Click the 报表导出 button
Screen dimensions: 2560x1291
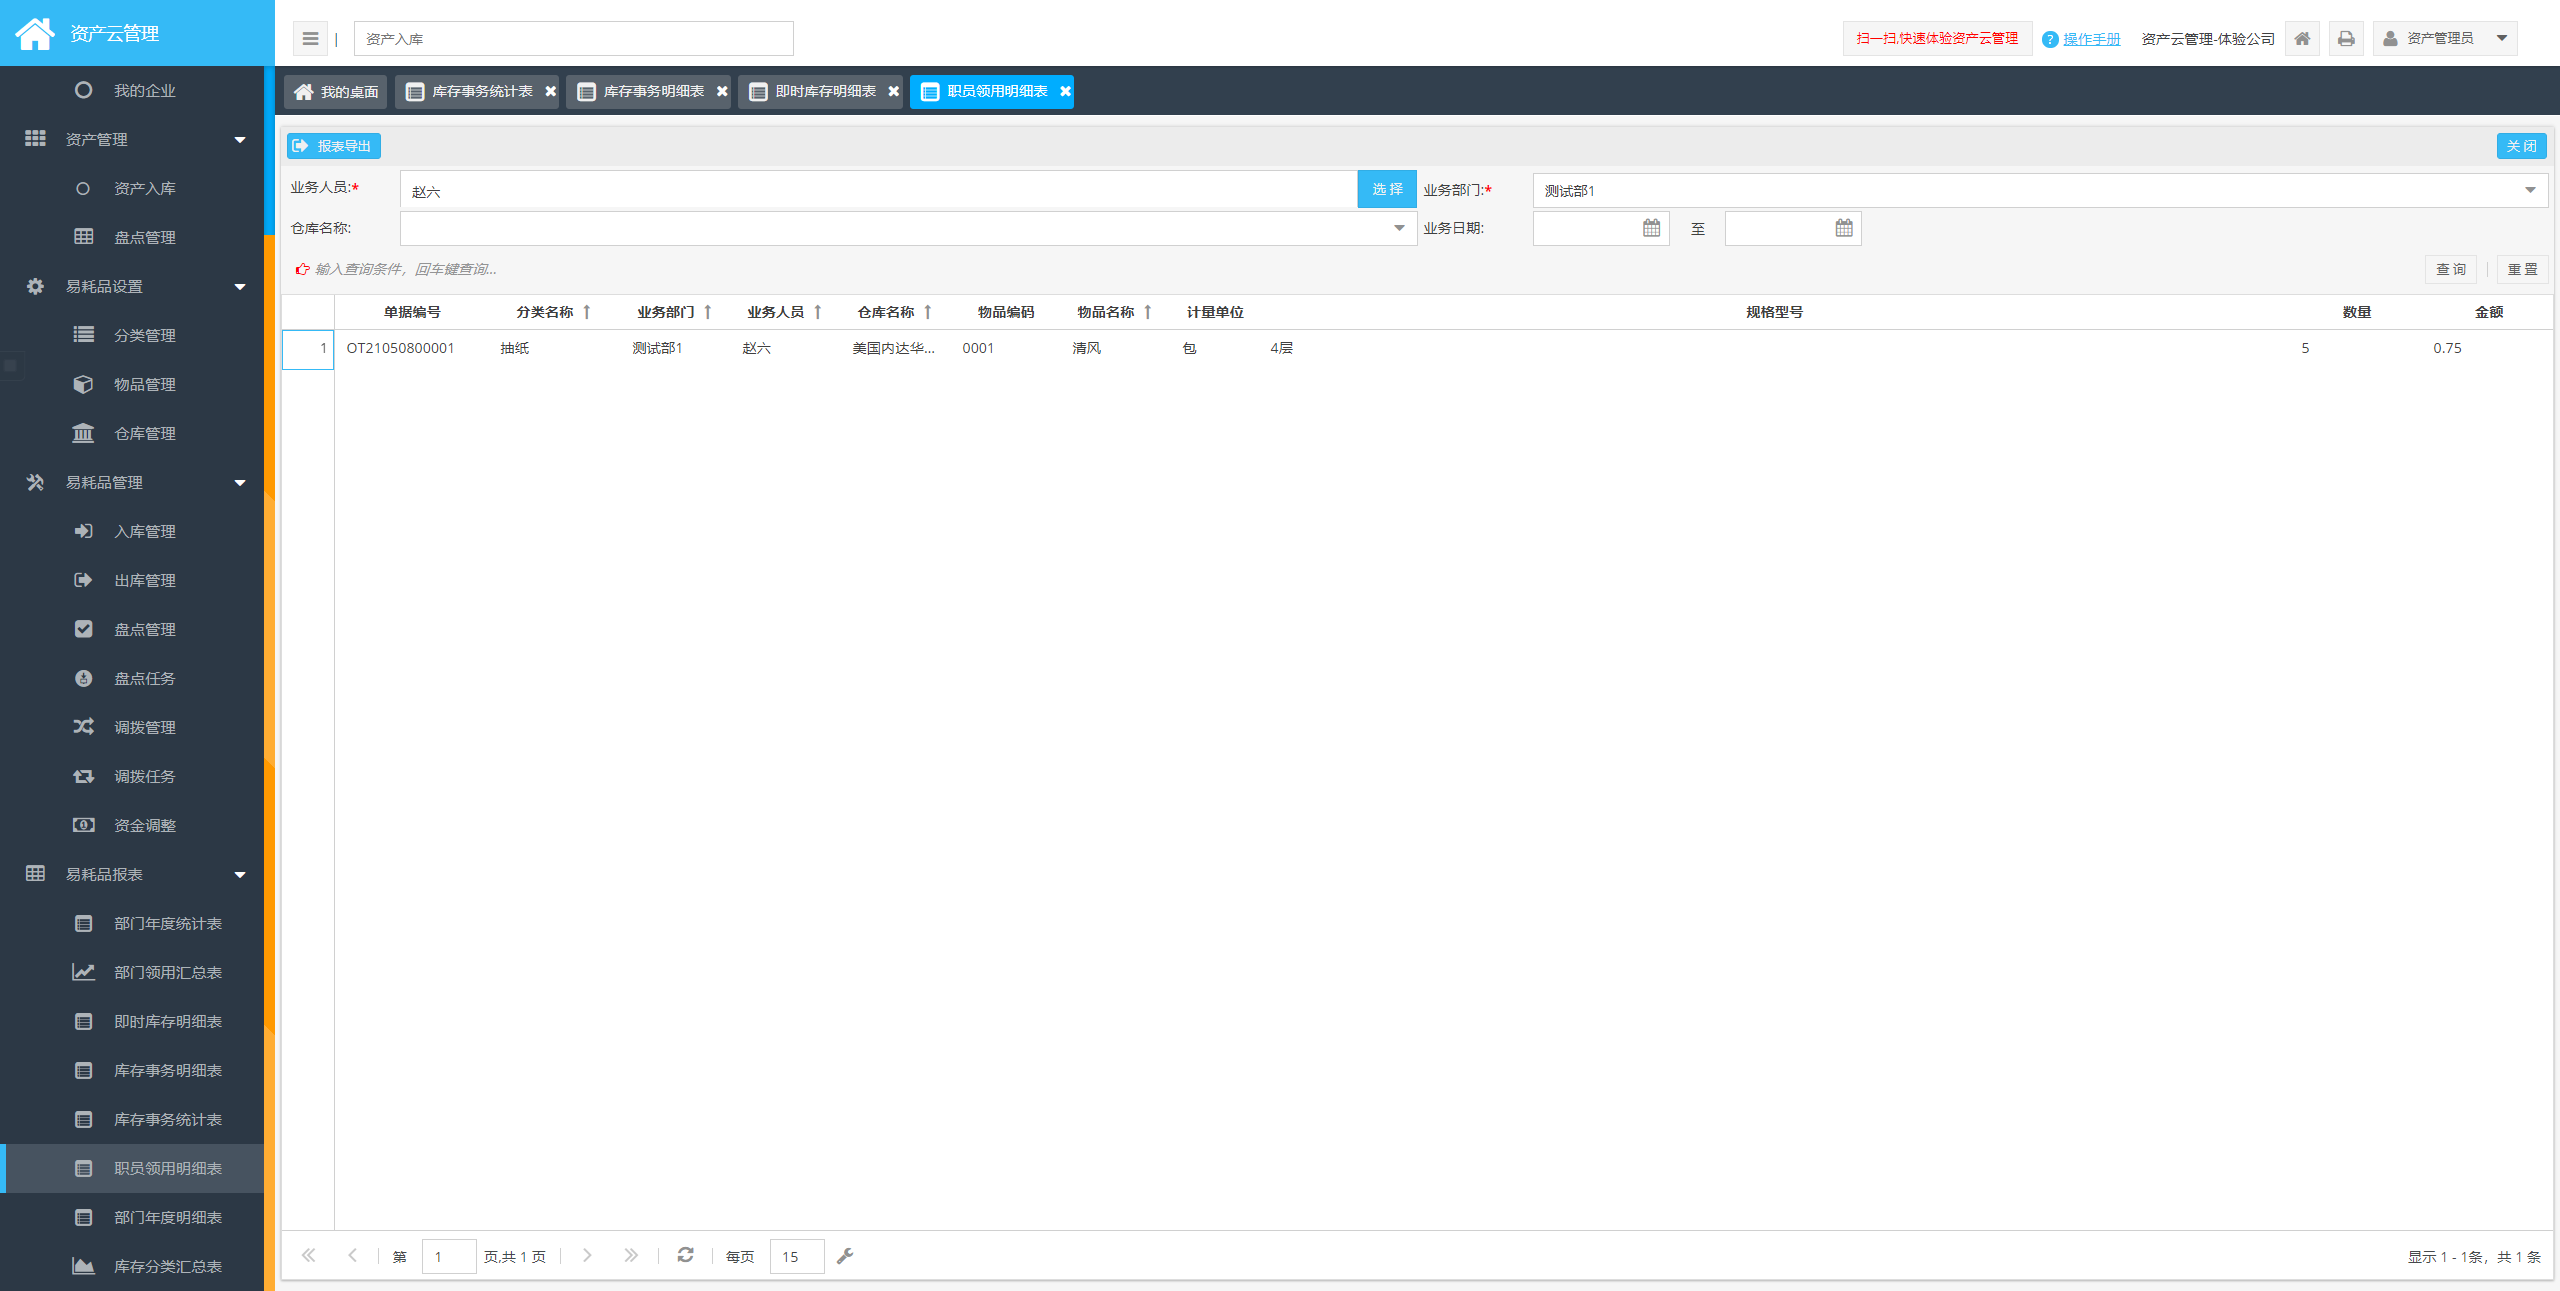[333, 146]
